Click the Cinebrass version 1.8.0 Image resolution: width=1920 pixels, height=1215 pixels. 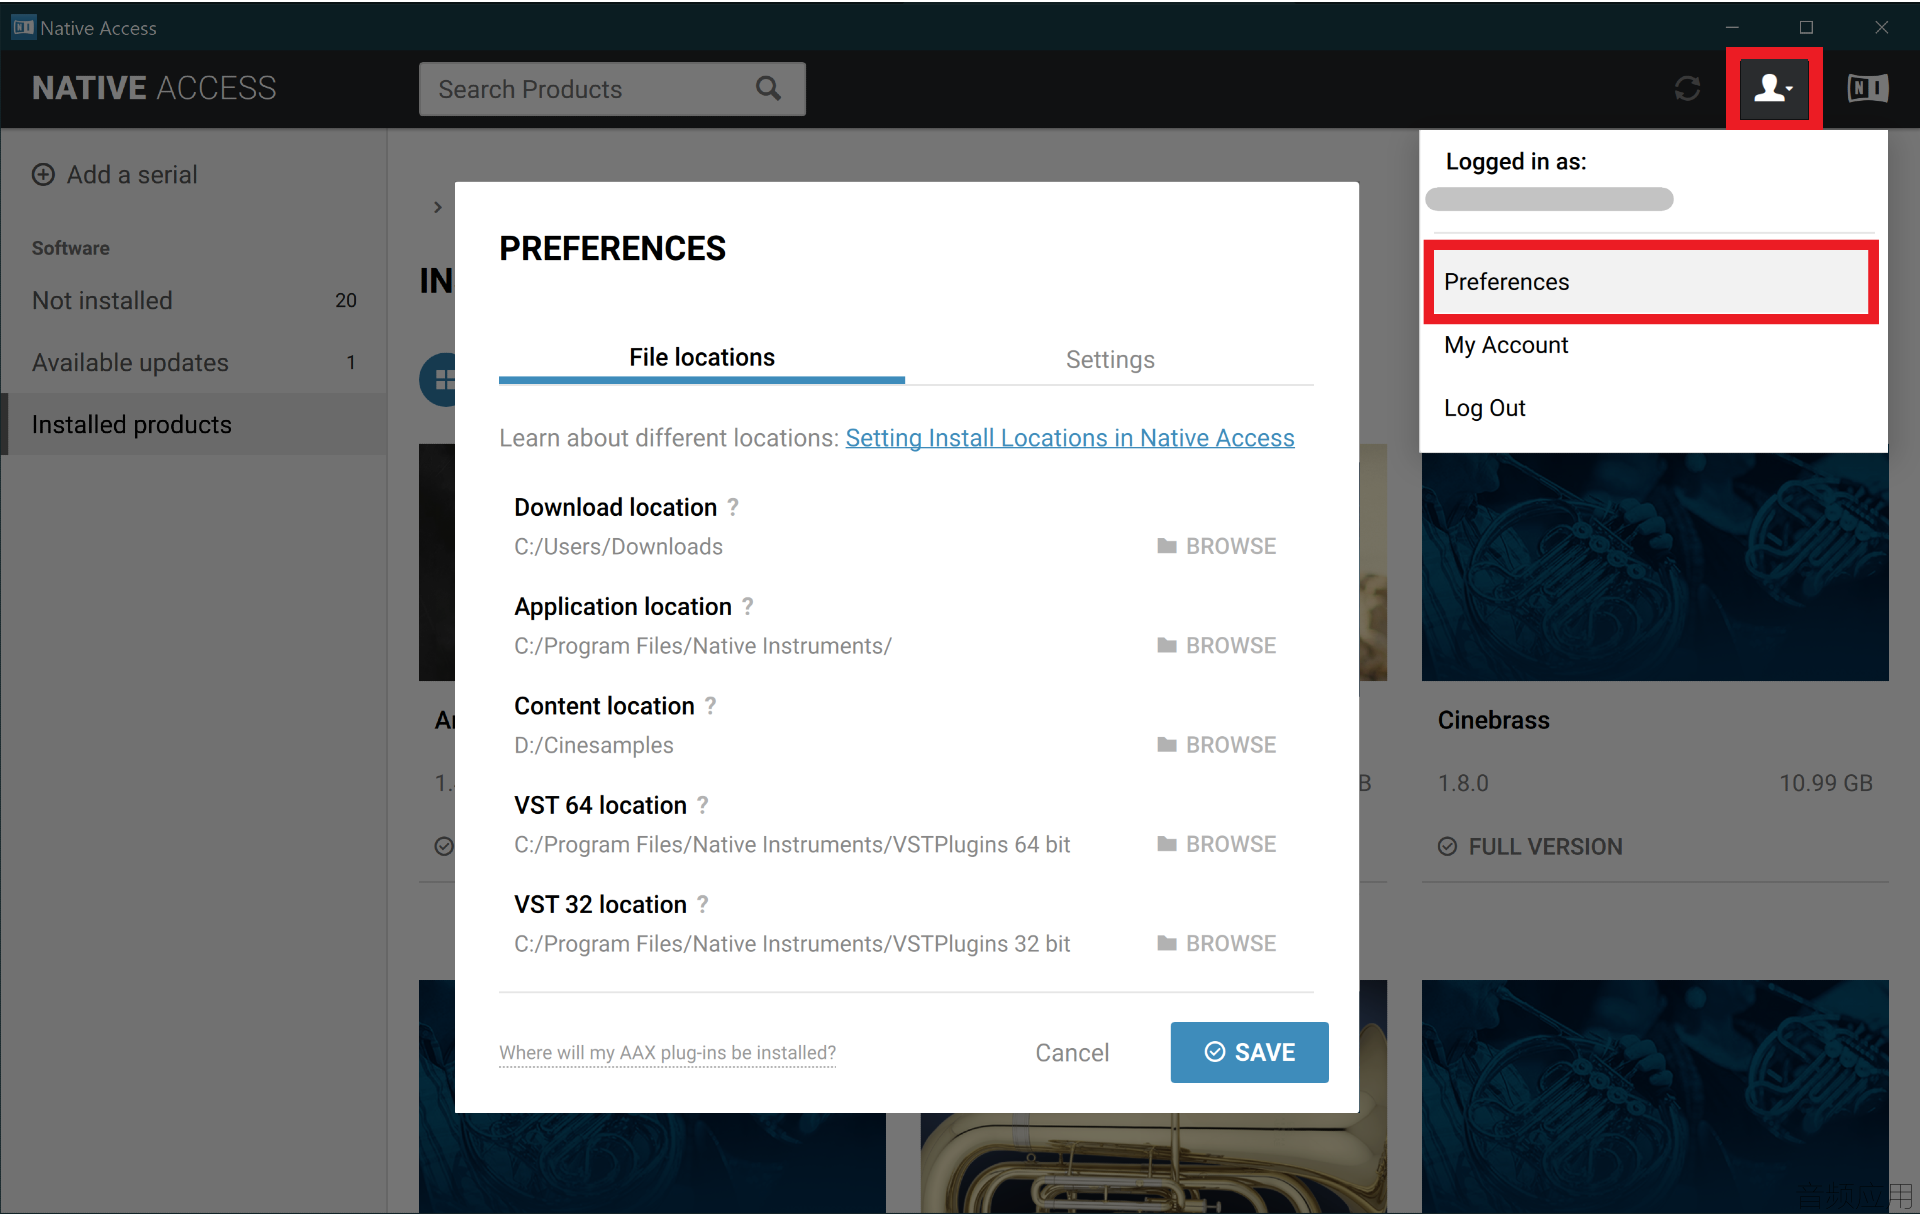point(1463,783)
